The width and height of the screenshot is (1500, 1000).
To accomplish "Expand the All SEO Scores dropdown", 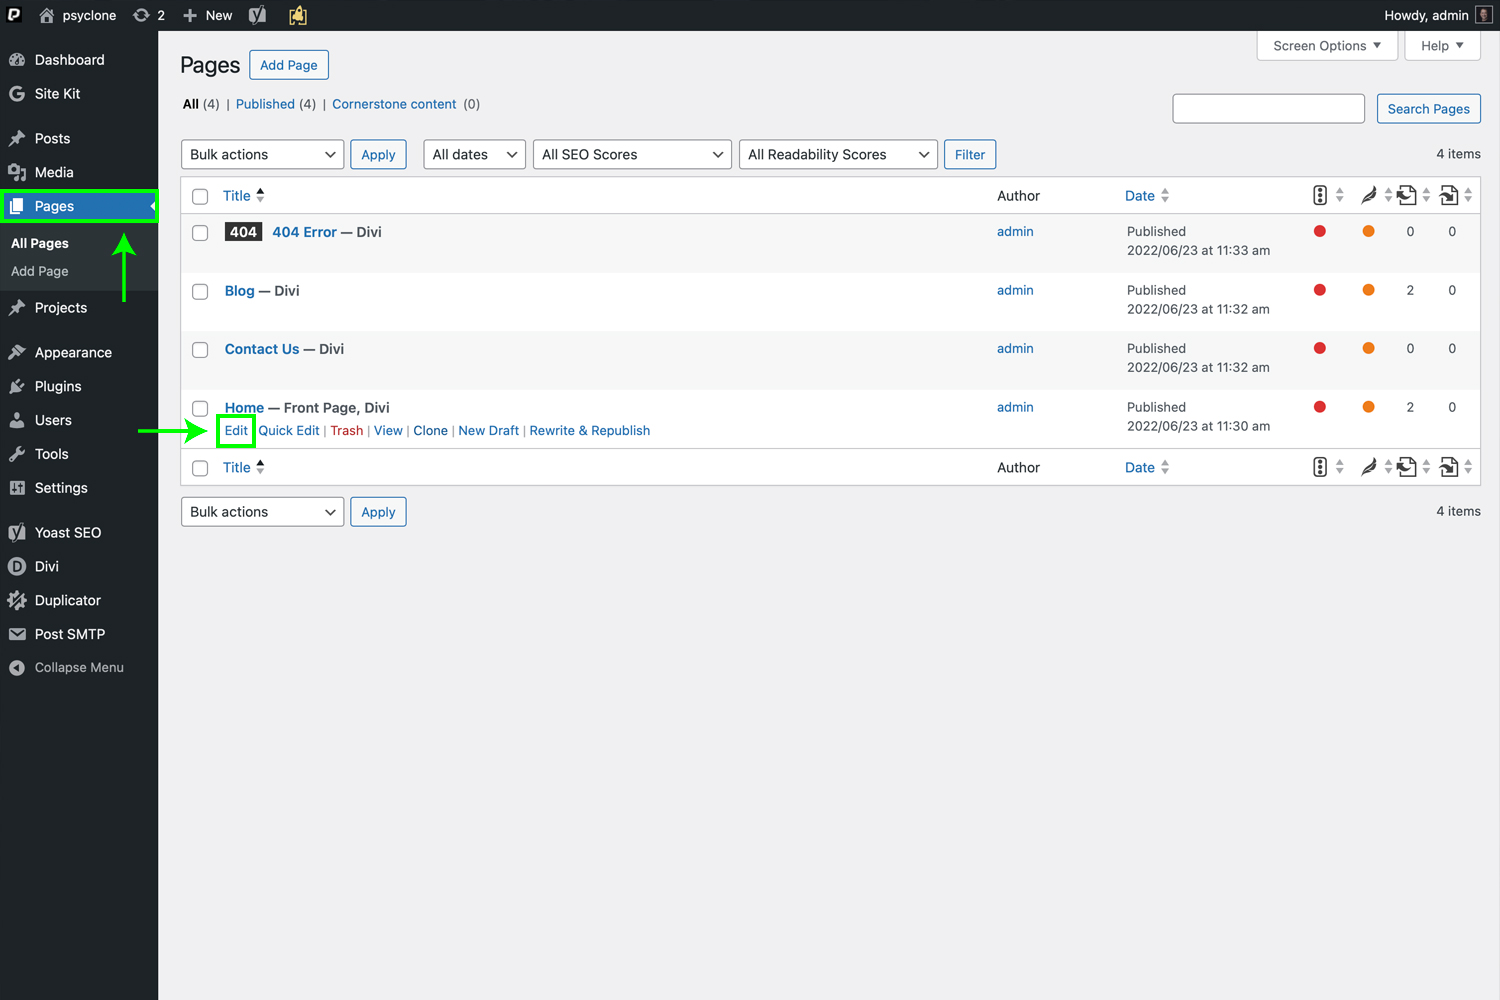I will tap(632, 155).
